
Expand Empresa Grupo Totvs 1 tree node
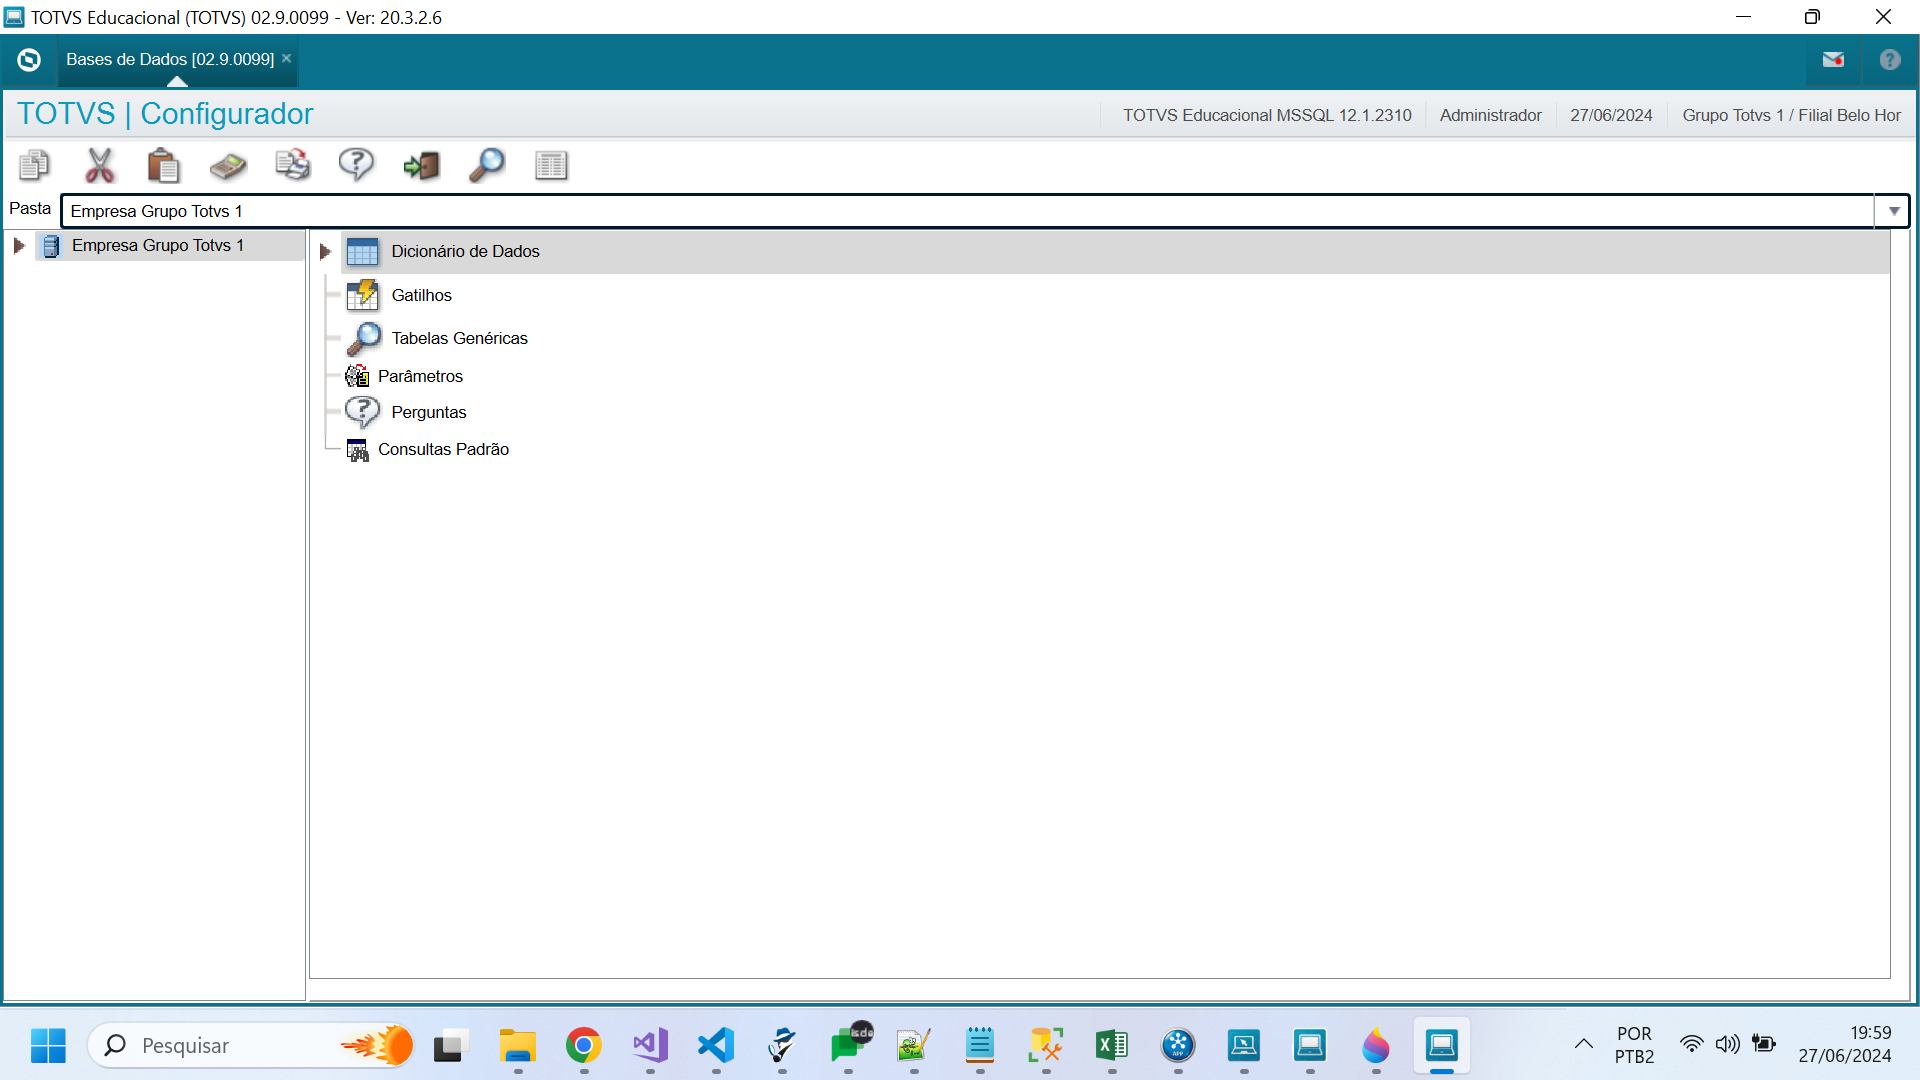19,245
